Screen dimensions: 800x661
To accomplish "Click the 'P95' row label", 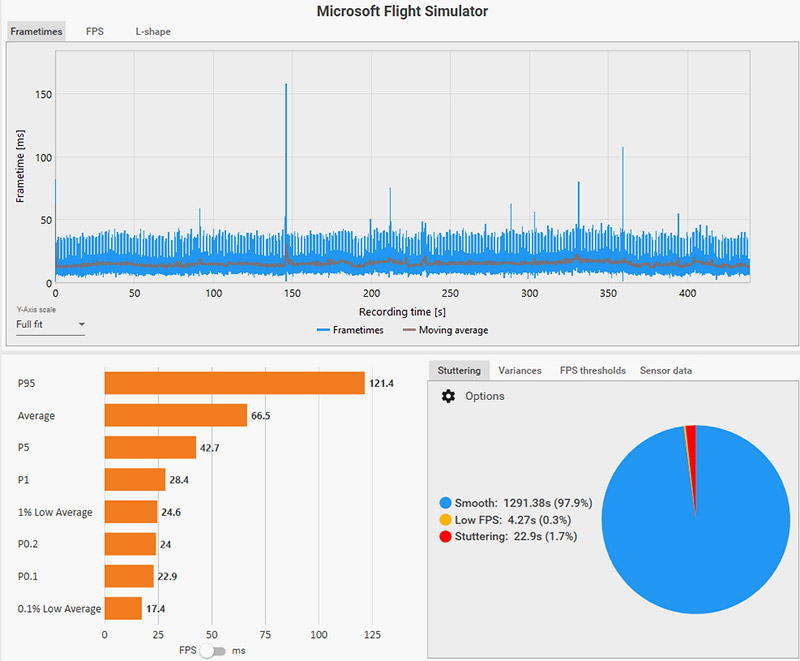I will tap(27, 384).
